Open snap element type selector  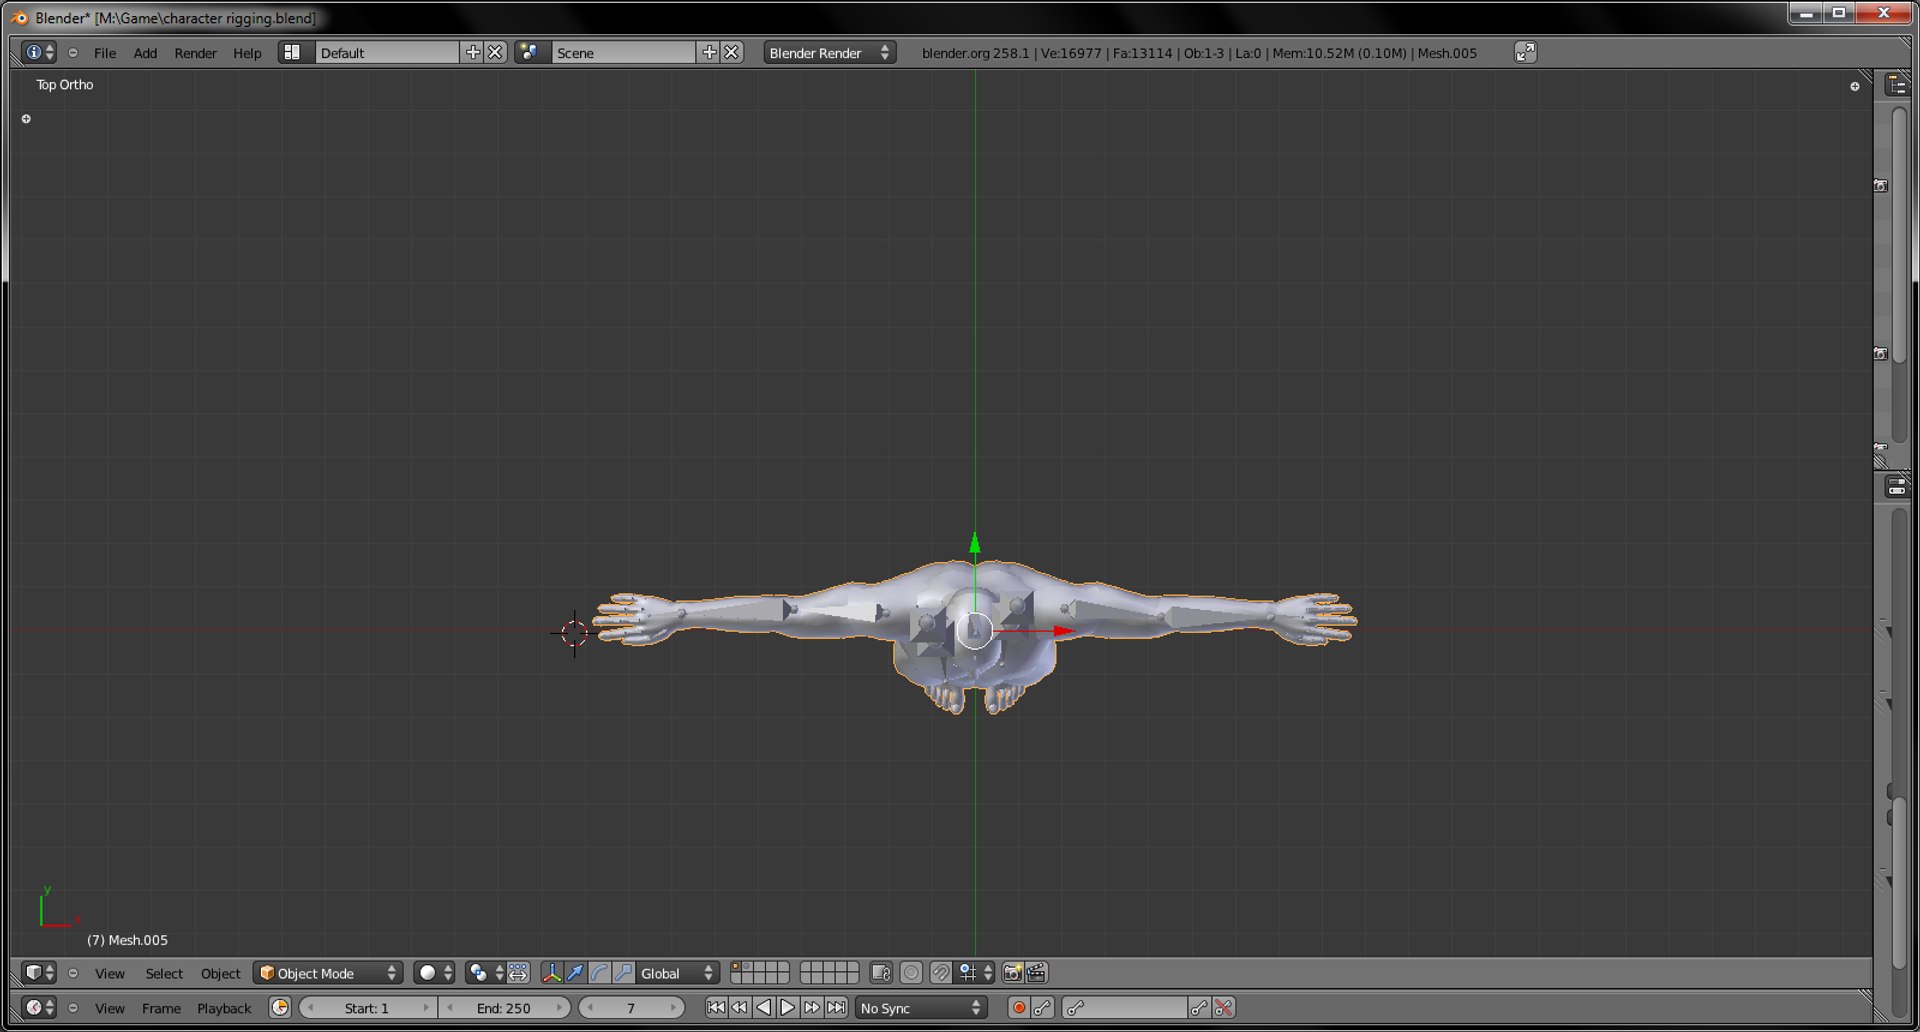975,973
